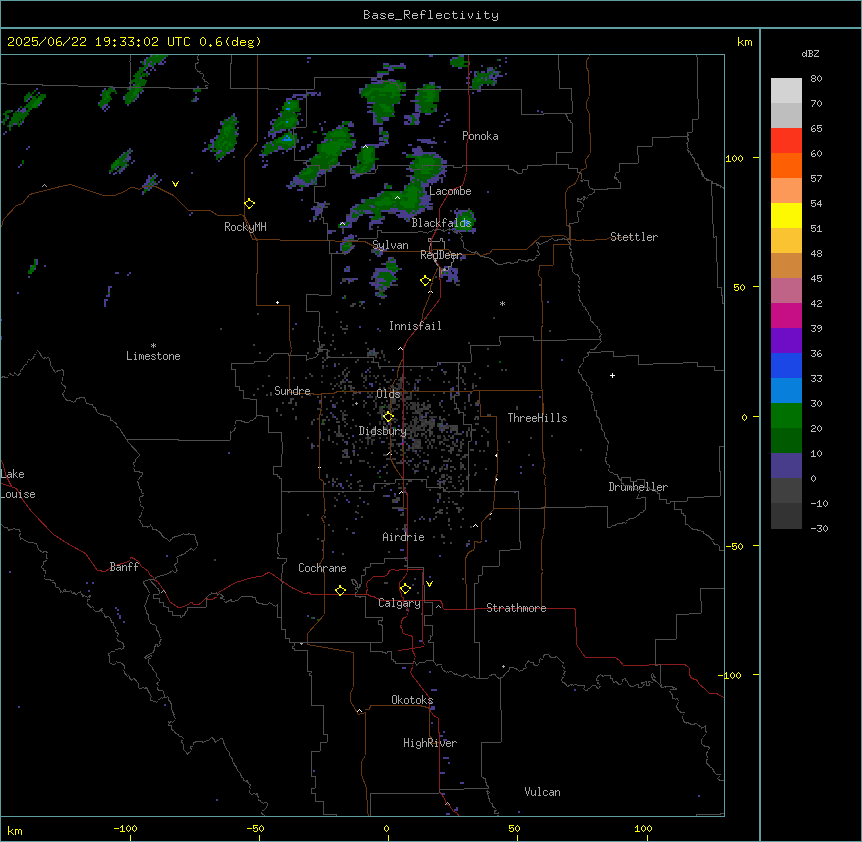This screenshot has height=842, width=862.
Task: Click the white plus marker northwest of Drumheller
Action: pos(612,375)
